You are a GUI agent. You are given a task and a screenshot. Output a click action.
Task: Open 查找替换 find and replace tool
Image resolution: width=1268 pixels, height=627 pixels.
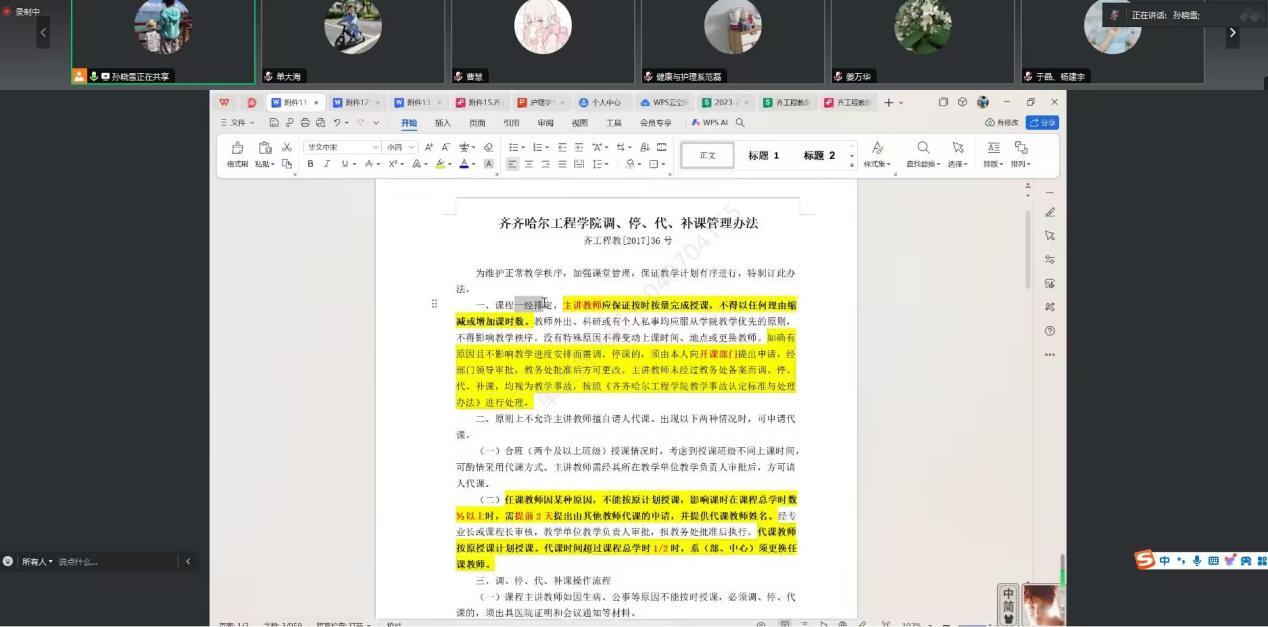pos(923,148)
